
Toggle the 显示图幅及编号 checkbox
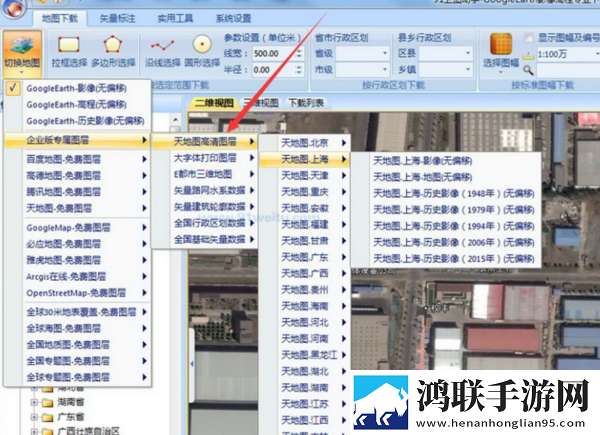coord(528,37)
